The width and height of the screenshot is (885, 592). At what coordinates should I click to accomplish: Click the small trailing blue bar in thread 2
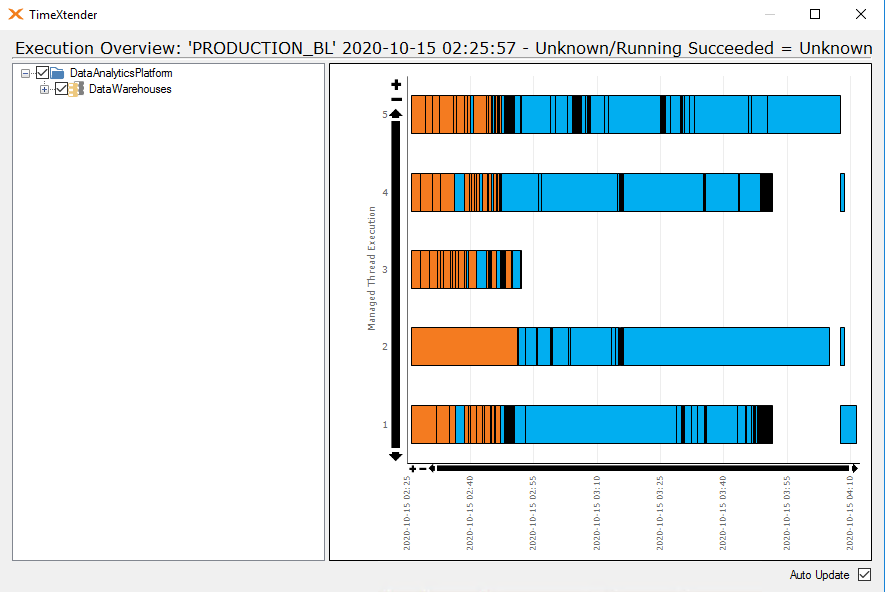(843, 347)
